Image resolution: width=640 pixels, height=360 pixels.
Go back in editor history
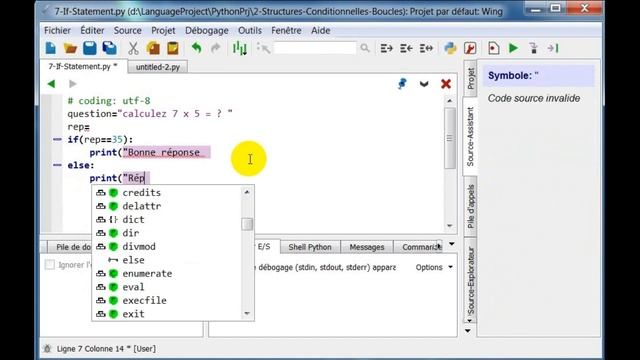pos(51,84)
